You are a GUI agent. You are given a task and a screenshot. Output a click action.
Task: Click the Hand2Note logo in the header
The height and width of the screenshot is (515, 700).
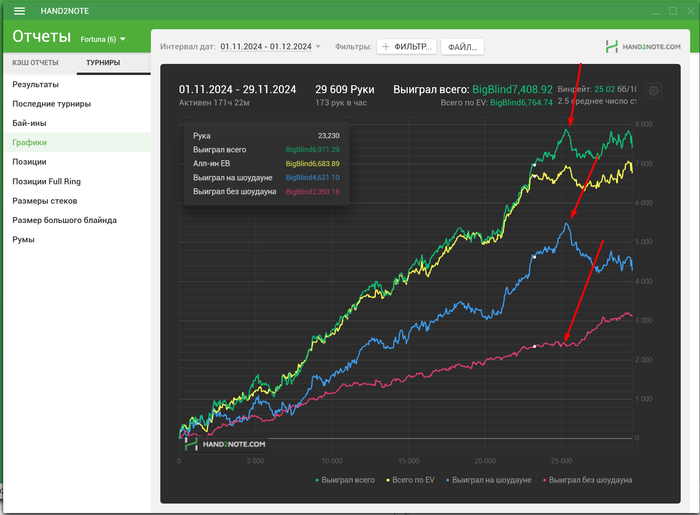point(643,46)
